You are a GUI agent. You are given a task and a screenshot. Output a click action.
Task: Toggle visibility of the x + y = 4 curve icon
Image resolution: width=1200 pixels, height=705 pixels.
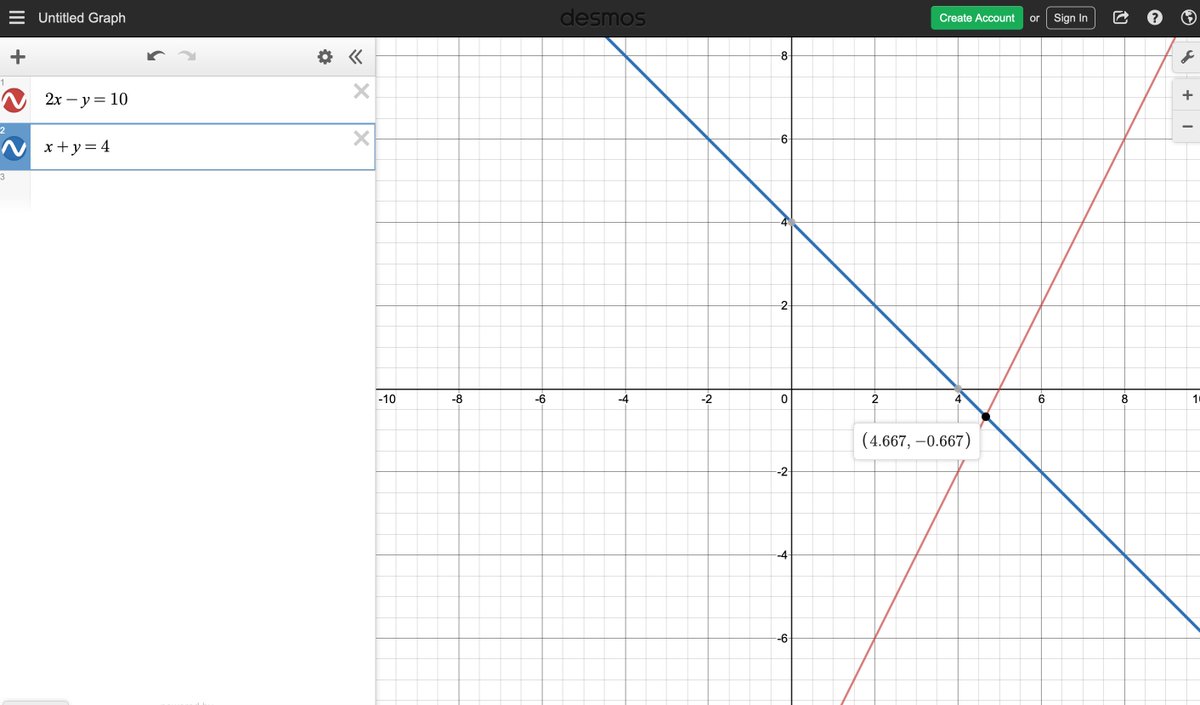(x=15, y=147)
